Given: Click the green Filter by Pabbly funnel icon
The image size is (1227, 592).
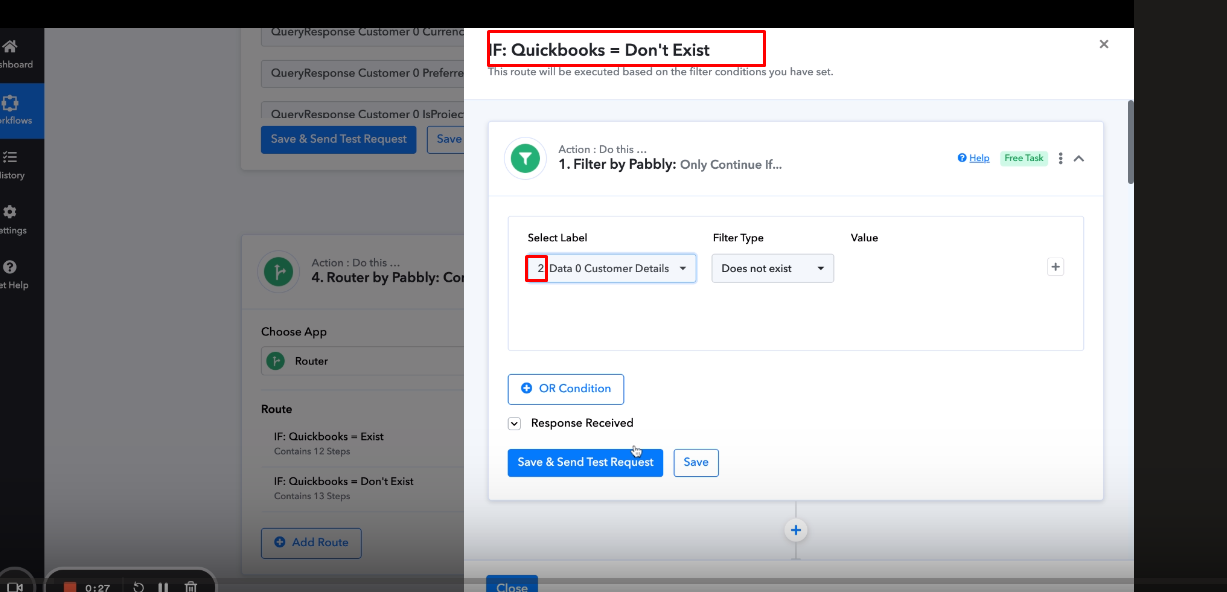Looking at the screenshot, I should pyautogui.click(x=525, y=158).
